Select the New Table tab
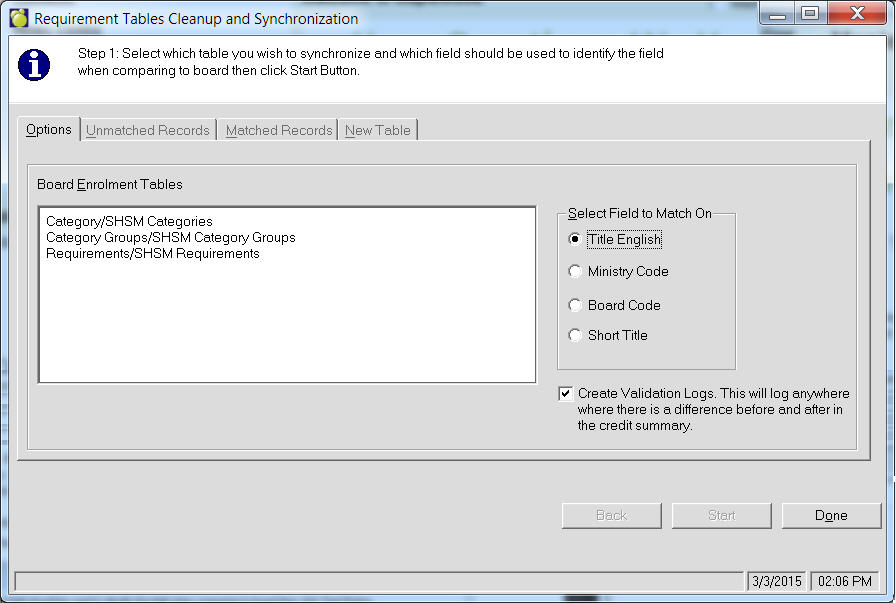This screenshot has width=896, height=603. tap(377, 131)
